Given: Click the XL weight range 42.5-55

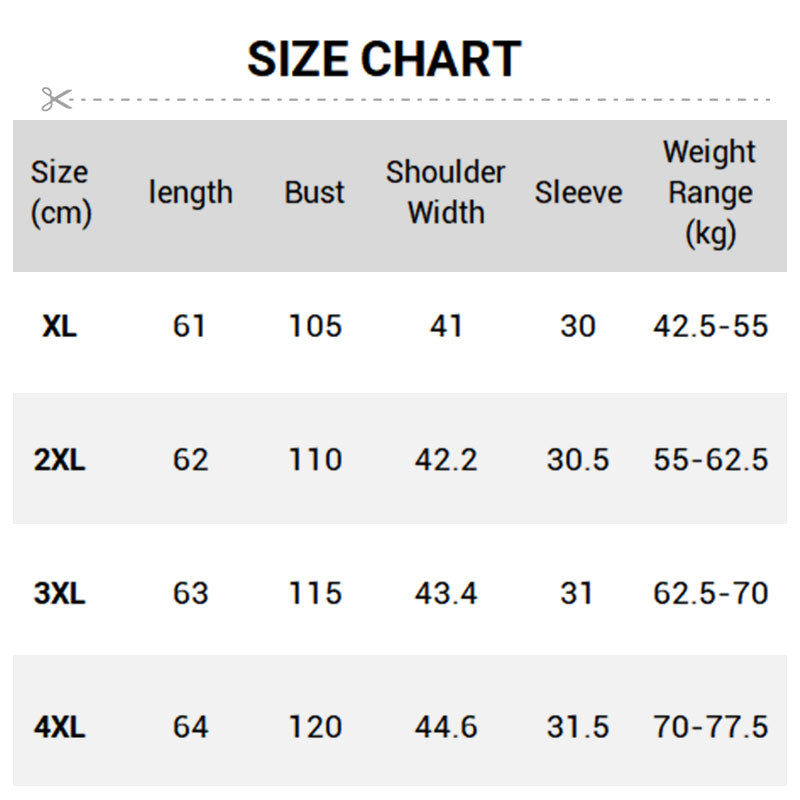Looking at the screenshot, I should point(710,326).
